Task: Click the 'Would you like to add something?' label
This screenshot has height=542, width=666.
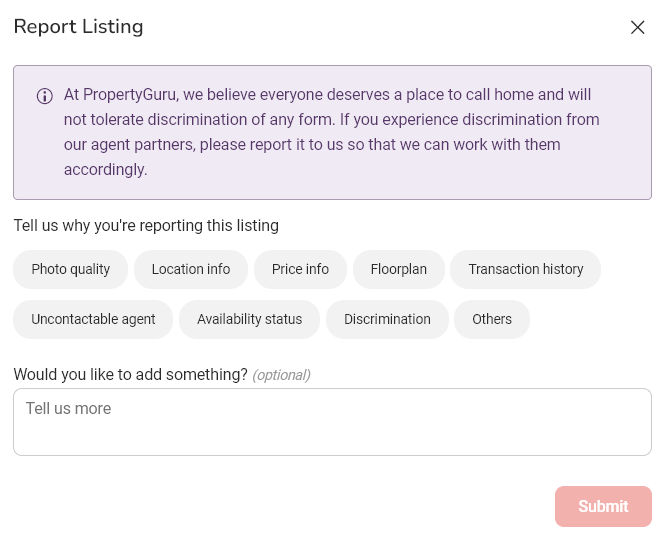Action: pos(130,375)
